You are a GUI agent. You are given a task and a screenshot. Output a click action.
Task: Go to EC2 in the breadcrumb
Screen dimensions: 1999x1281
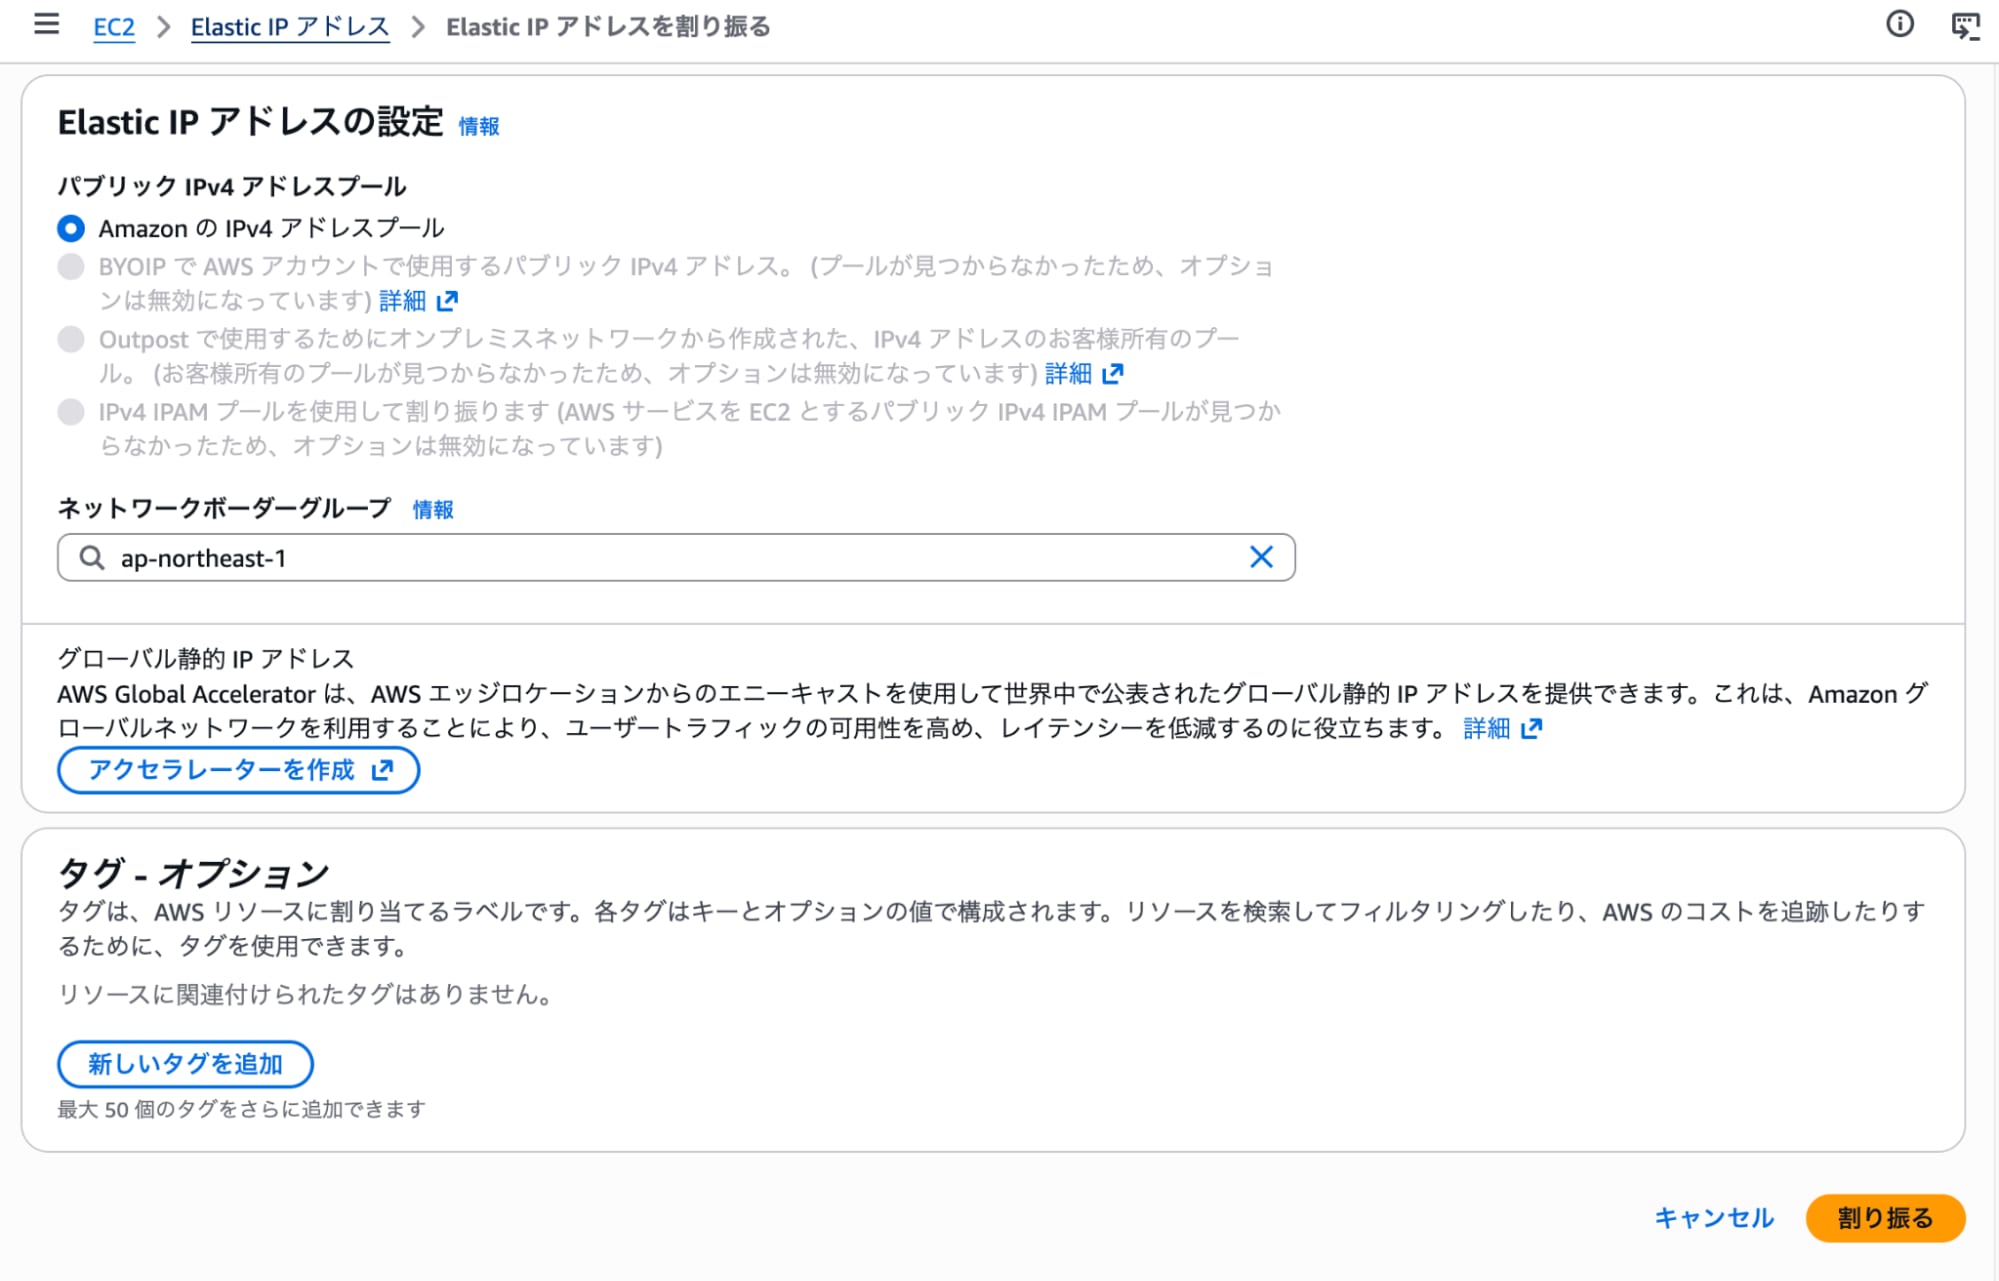pos(114,27)
